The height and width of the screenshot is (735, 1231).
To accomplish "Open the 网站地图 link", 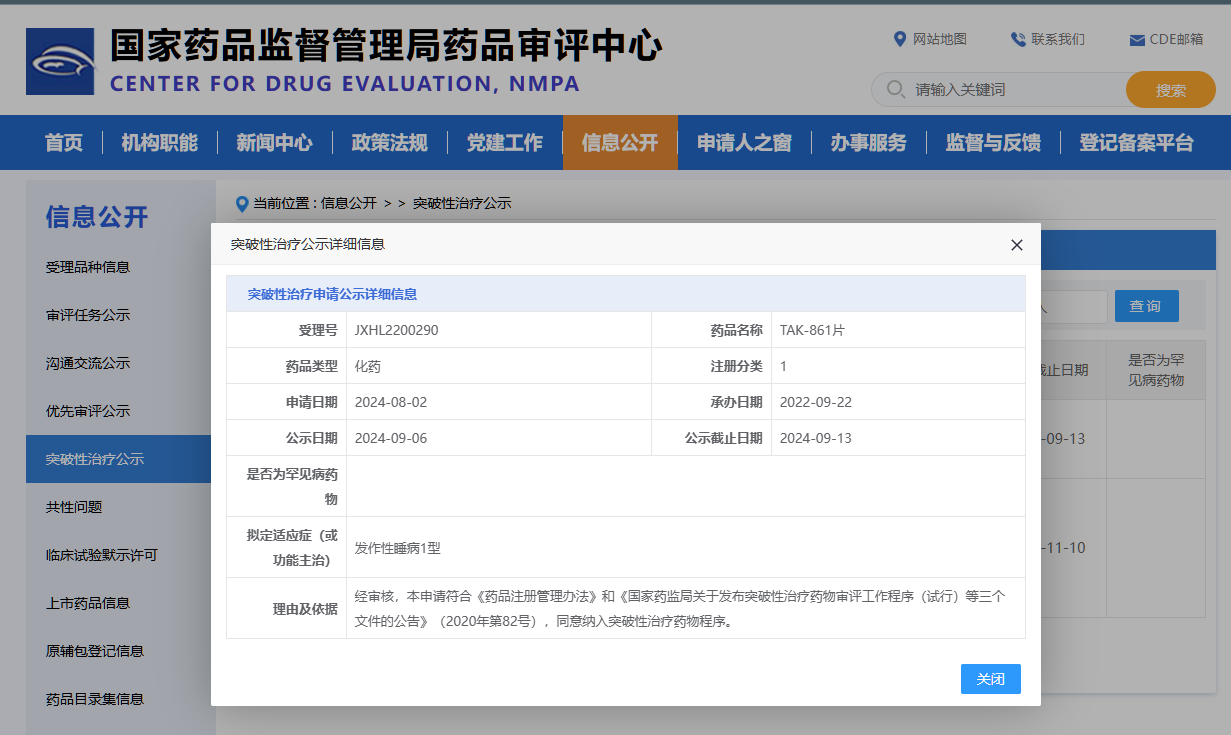I will click(940, 39).
